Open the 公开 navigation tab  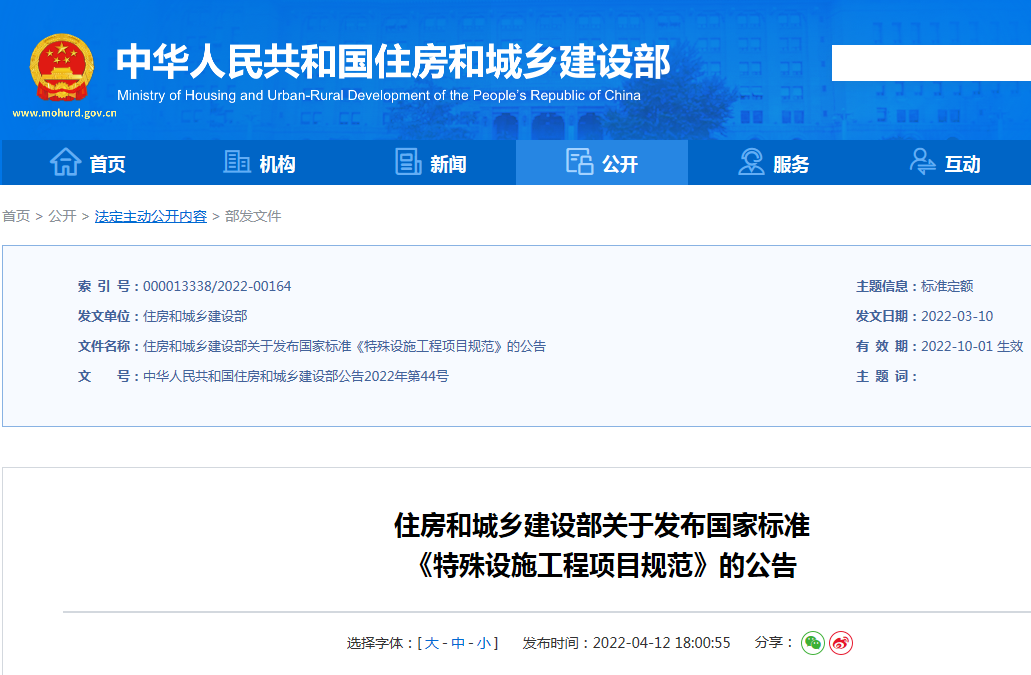(x=602, y=163)
